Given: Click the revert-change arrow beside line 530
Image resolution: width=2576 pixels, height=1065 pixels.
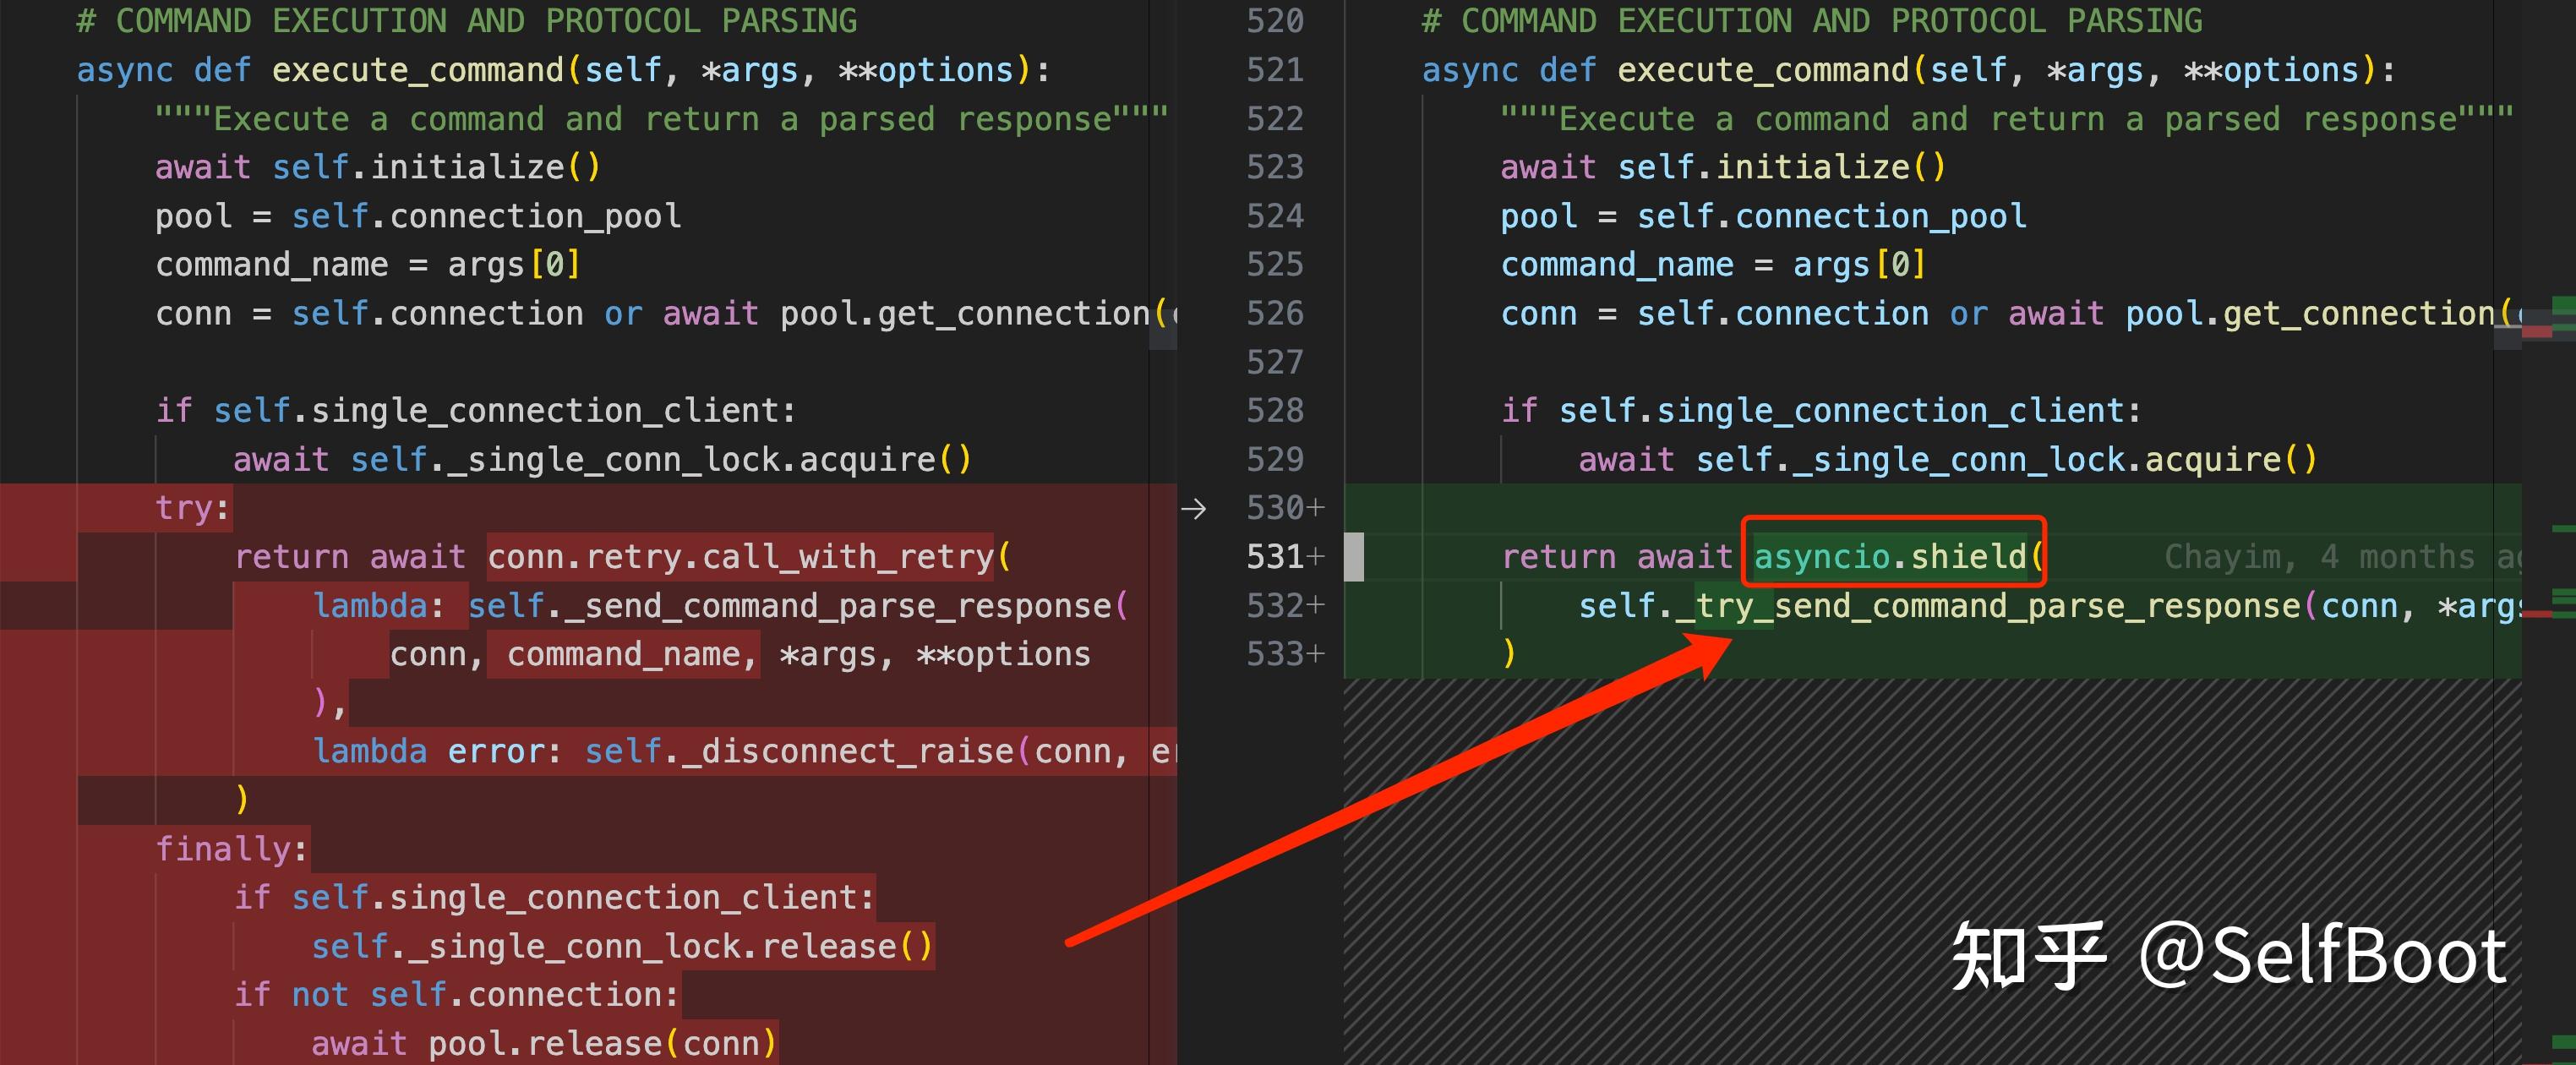Looking at the screenshot, I should click(x=1193, y=509).
